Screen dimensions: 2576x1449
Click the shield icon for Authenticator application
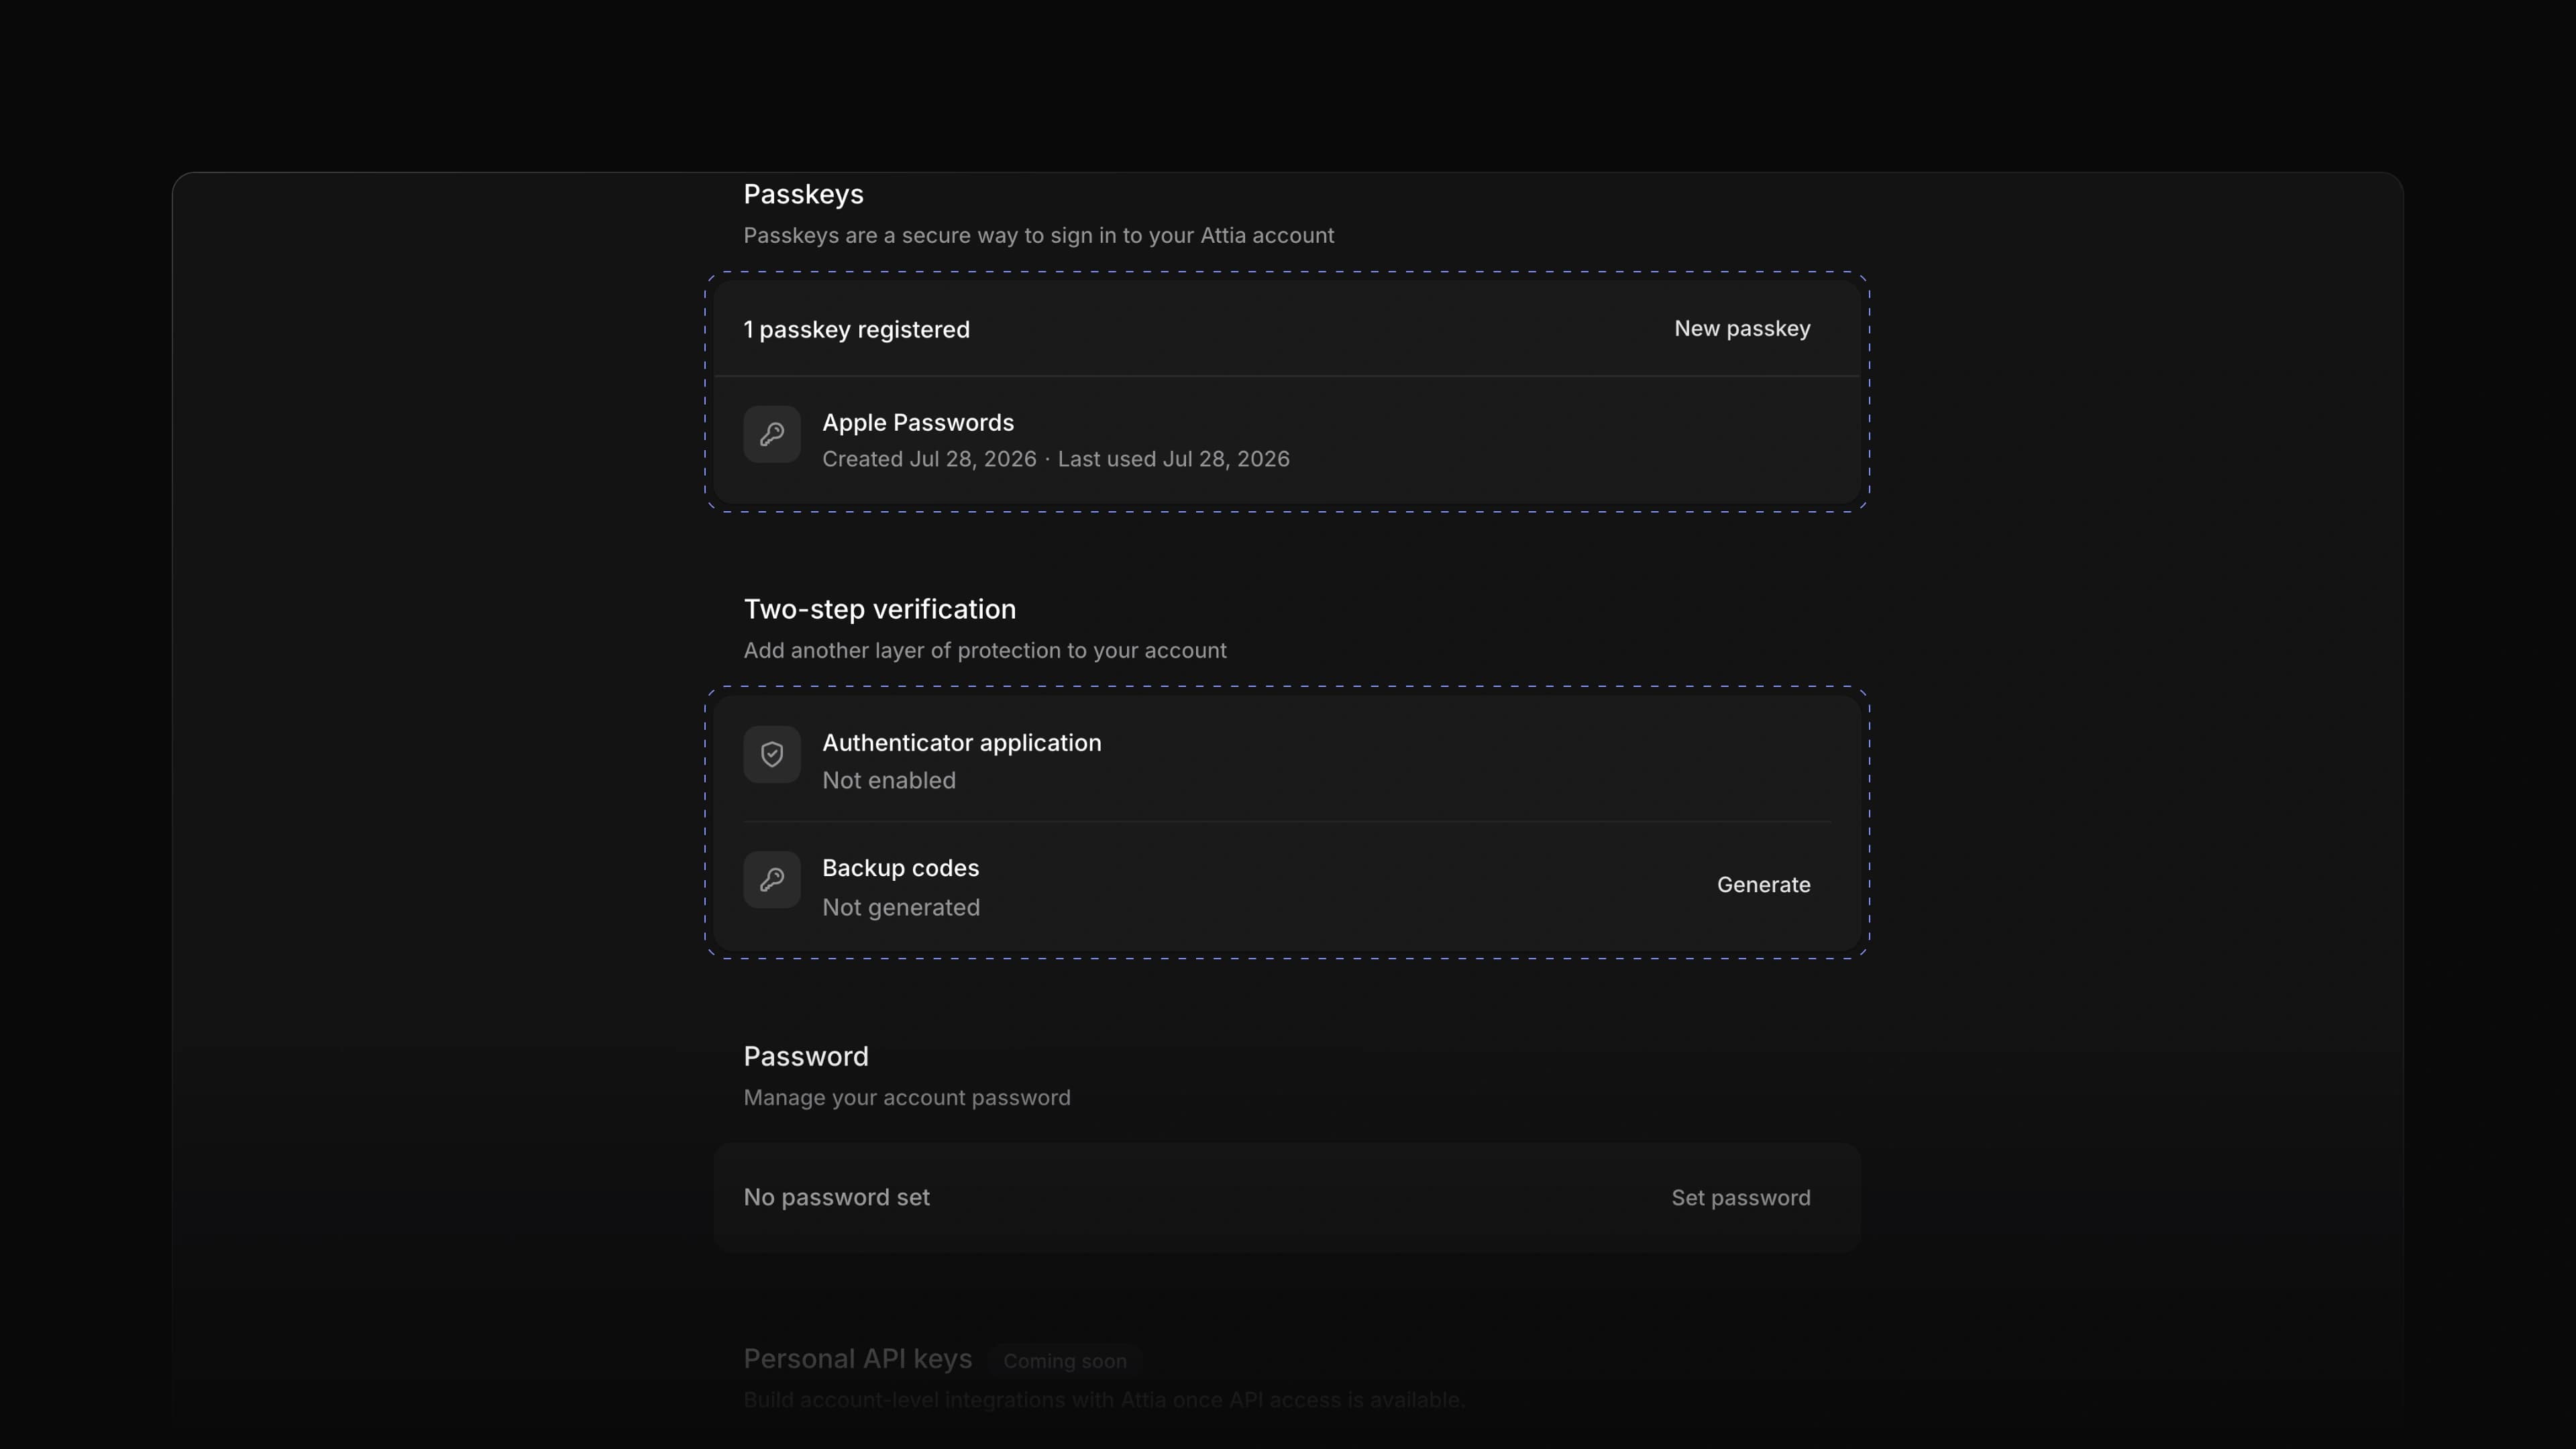pyautogui.click(x=771, y=754)
